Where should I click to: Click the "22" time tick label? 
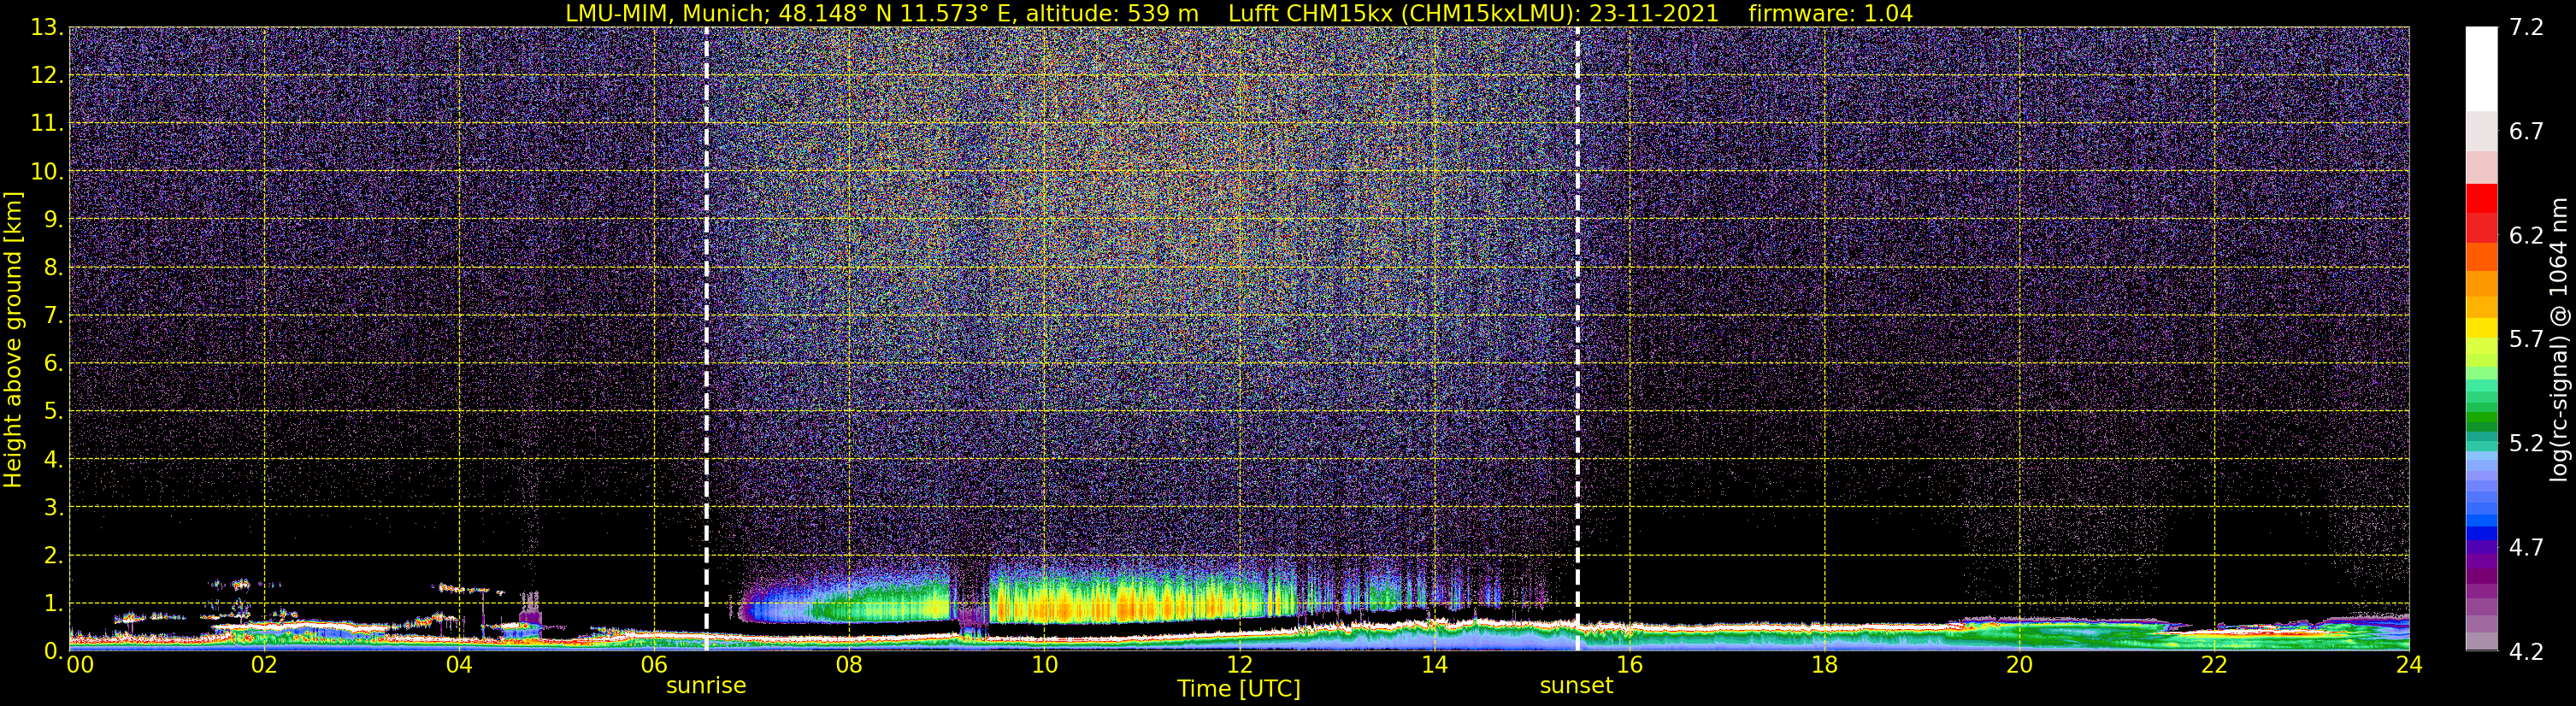2213,665
